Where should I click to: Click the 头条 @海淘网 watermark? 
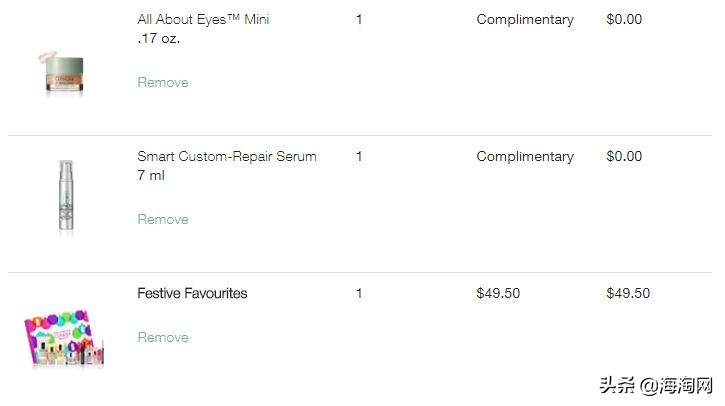click(x=654, y=385)
